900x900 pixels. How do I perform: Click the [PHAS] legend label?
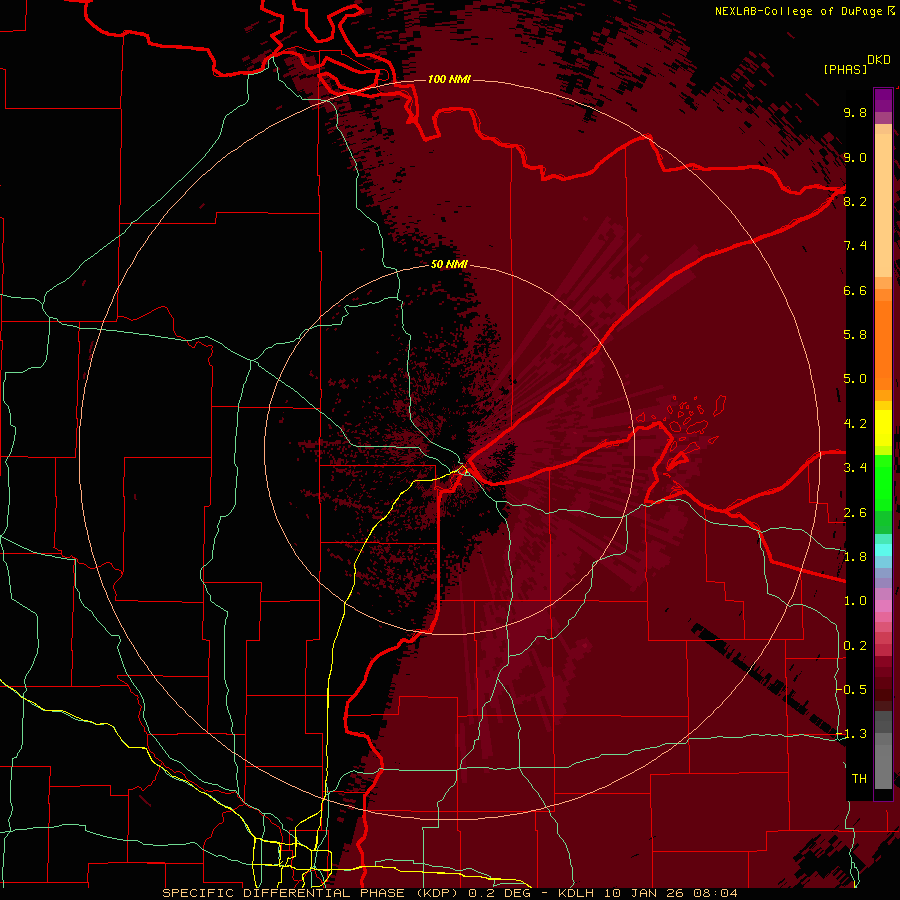(x=845, y=69)
